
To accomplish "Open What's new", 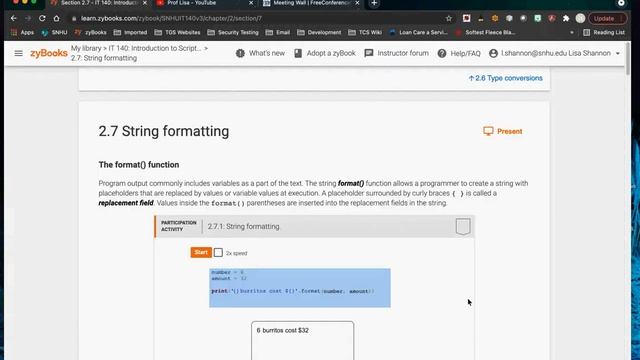I will coord(260,53).
